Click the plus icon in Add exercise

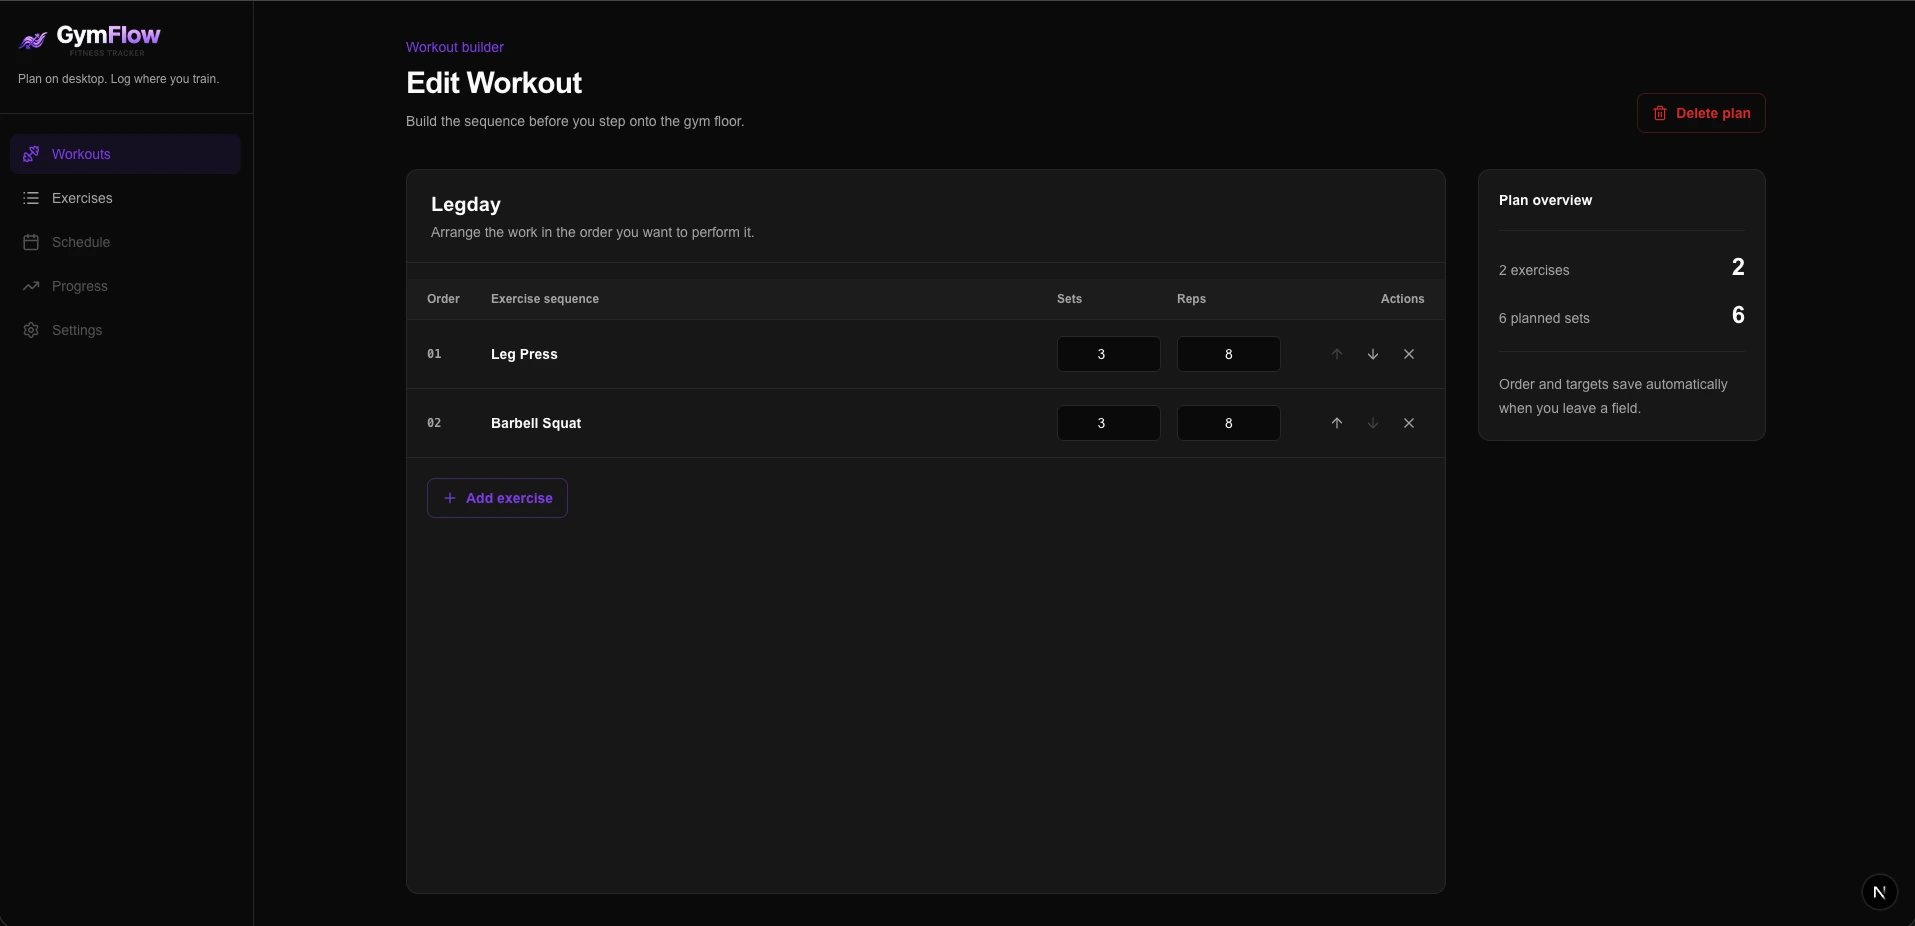point(450,498)
